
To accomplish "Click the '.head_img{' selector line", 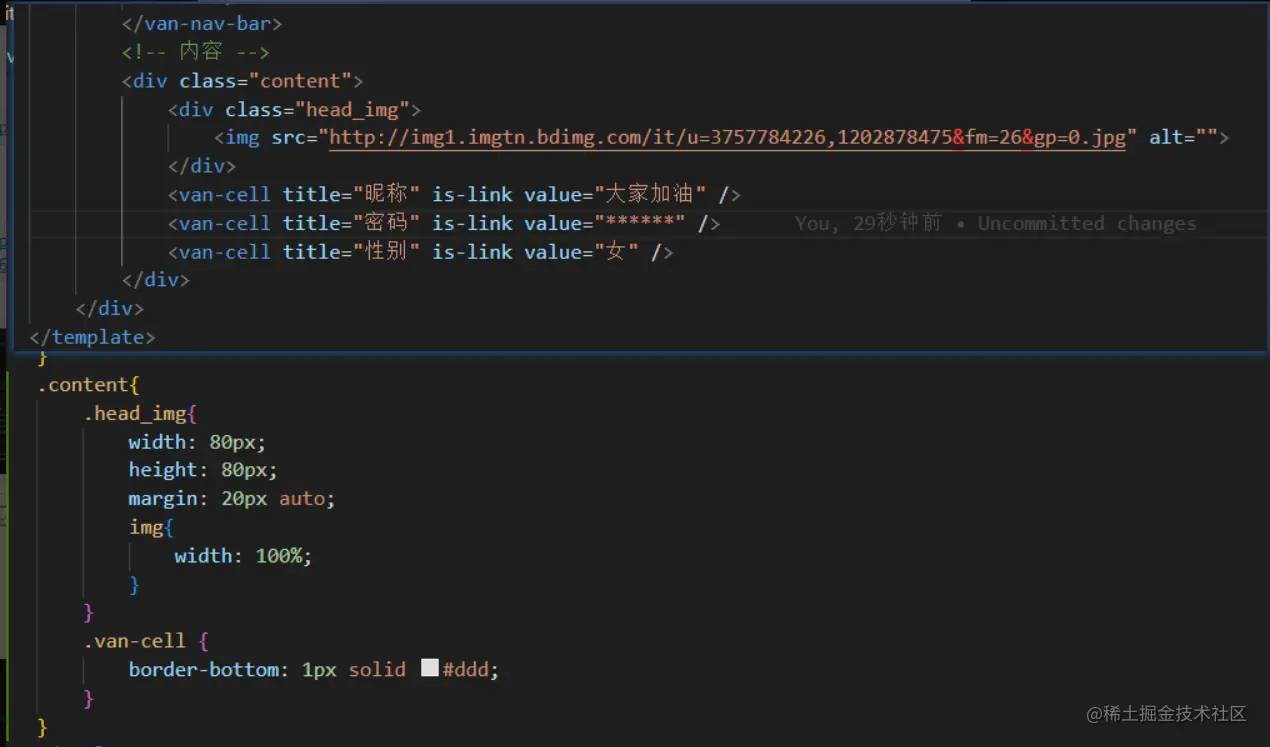I will pyautogui.click(x=141, y=414).
